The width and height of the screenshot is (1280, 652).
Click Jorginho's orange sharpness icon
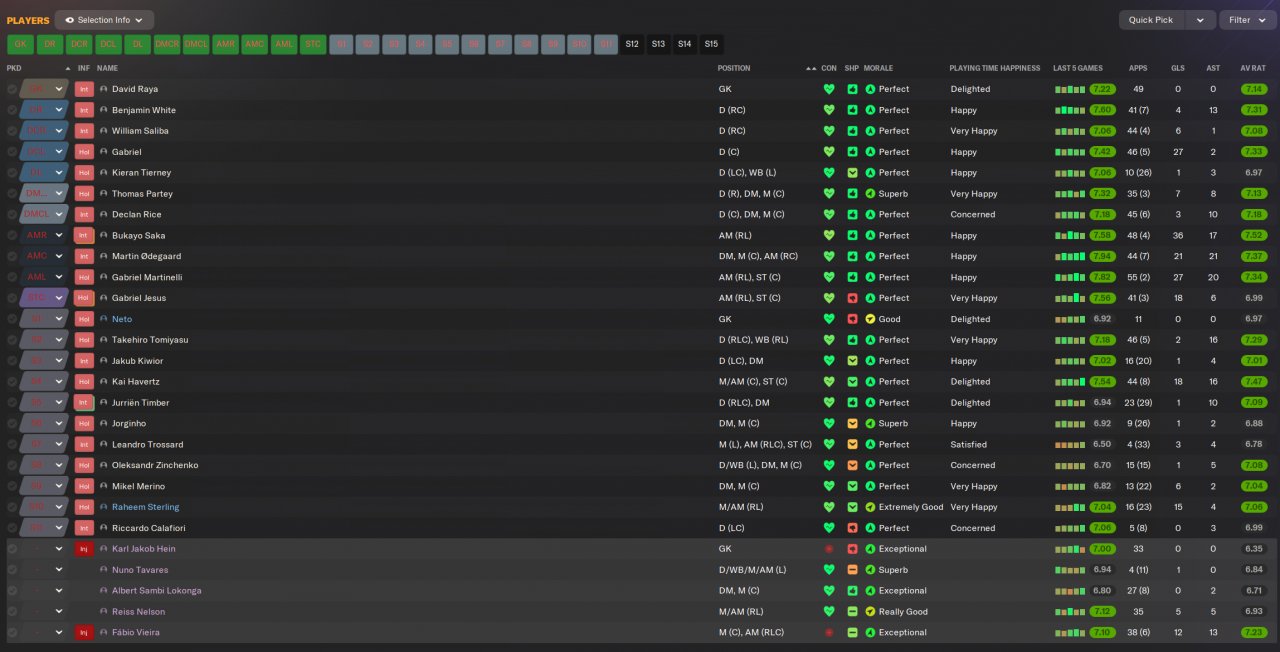(x=852, y=424)
